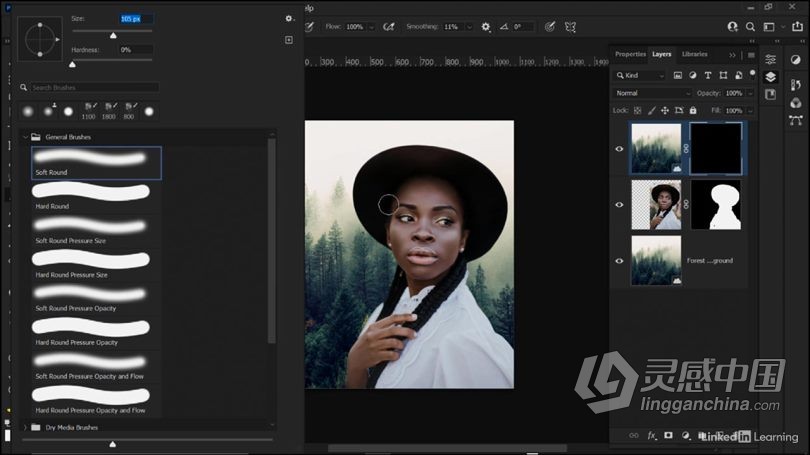Click the Search Brushes input field
This screenshot has height=455, width=810.
(94, 88)
